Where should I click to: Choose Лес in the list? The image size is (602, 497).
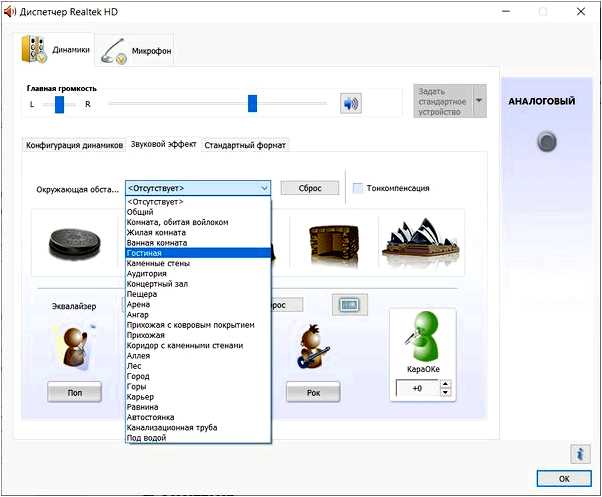pyautogui.click(x=198, y=366)
